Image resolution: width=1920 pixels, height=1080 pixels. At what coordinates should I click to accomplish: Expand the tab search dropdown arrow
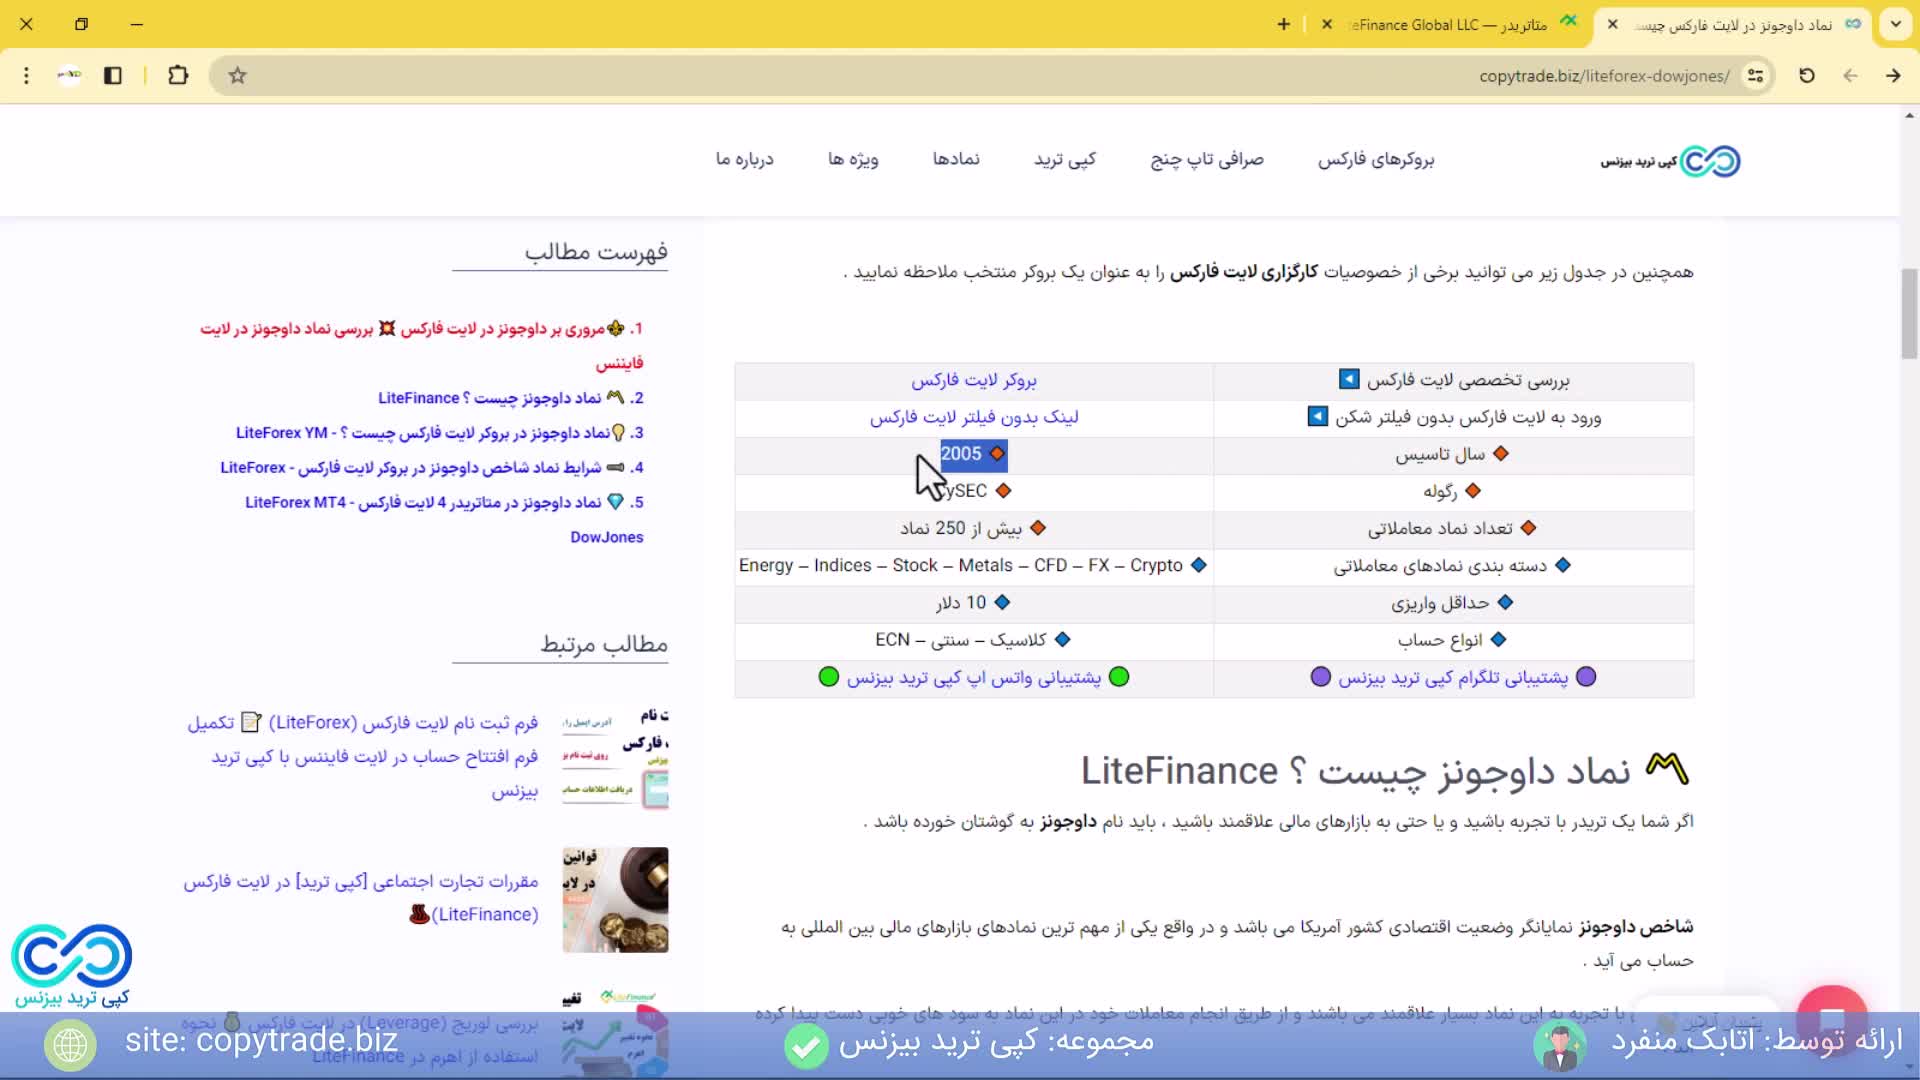pos(1895,25)
